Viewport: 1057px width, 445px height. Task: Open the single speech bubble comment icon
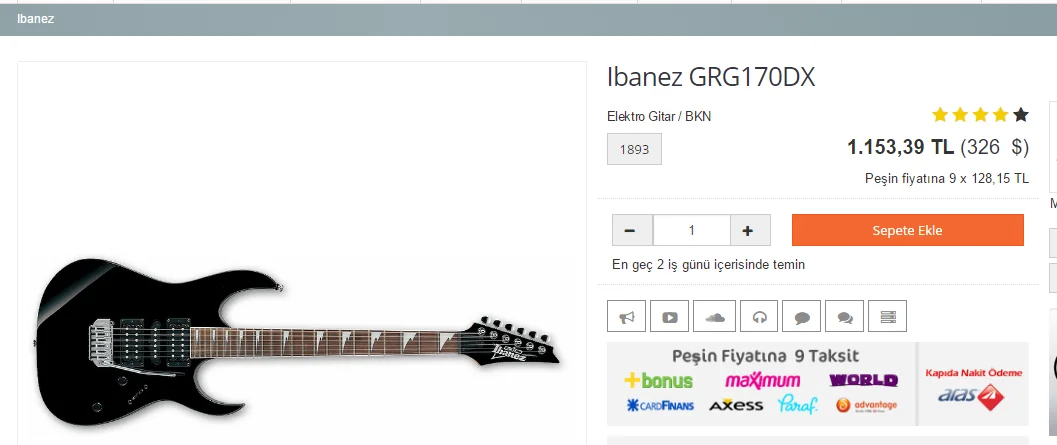(x=802, y=316)
